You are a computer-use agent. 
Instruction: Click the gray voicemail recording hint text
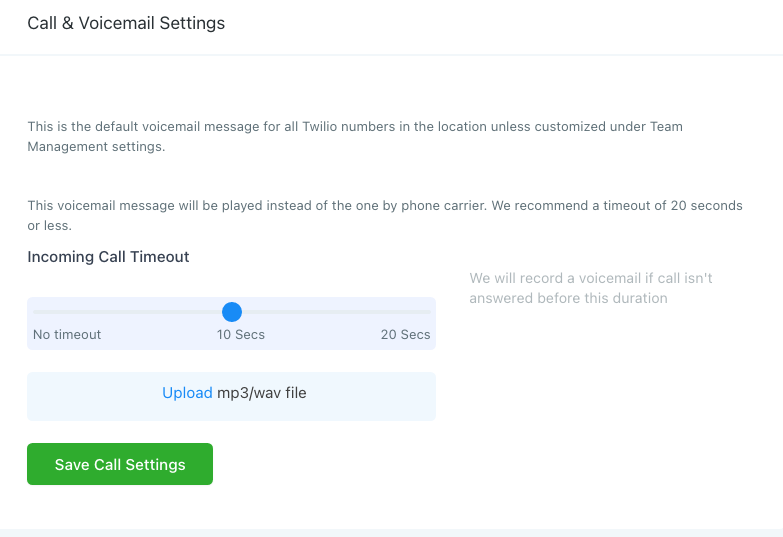click(x=590, y=288)
